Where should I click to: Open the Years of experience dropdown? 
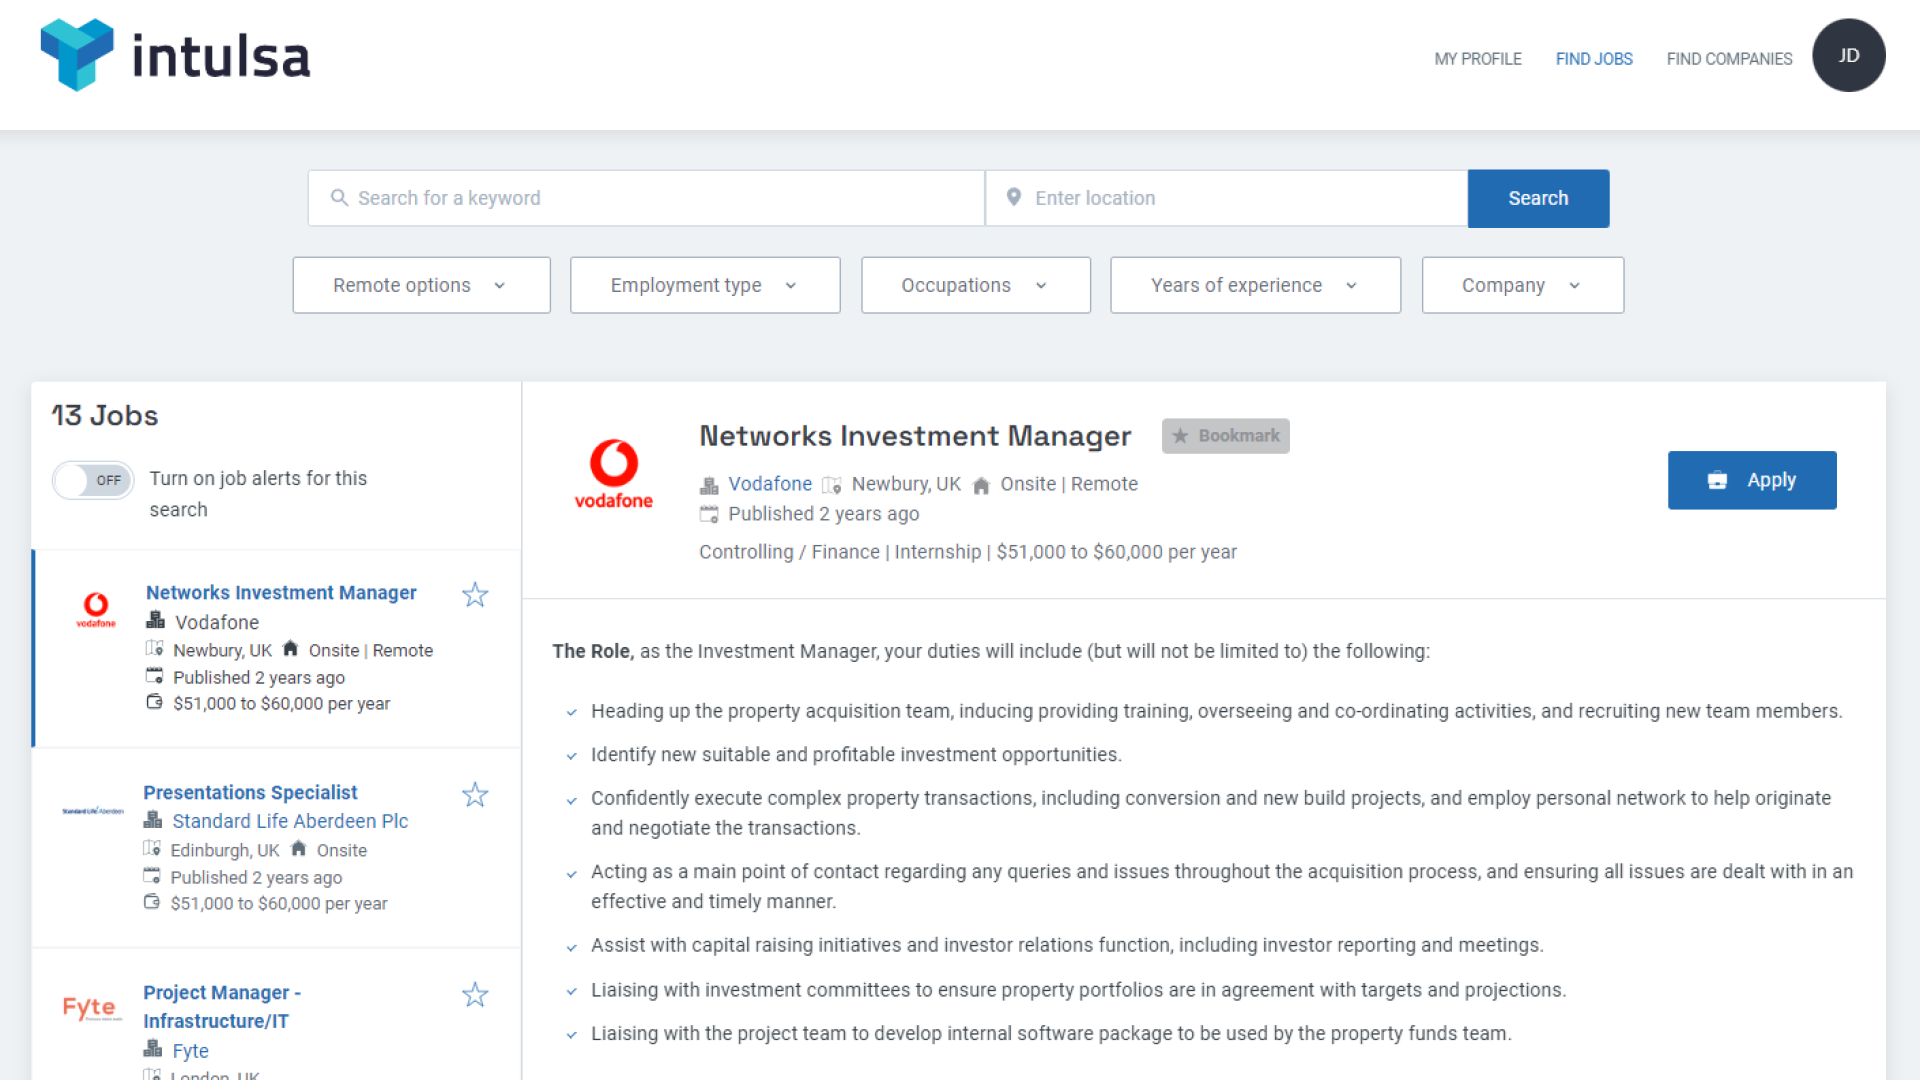point(1255,285)
